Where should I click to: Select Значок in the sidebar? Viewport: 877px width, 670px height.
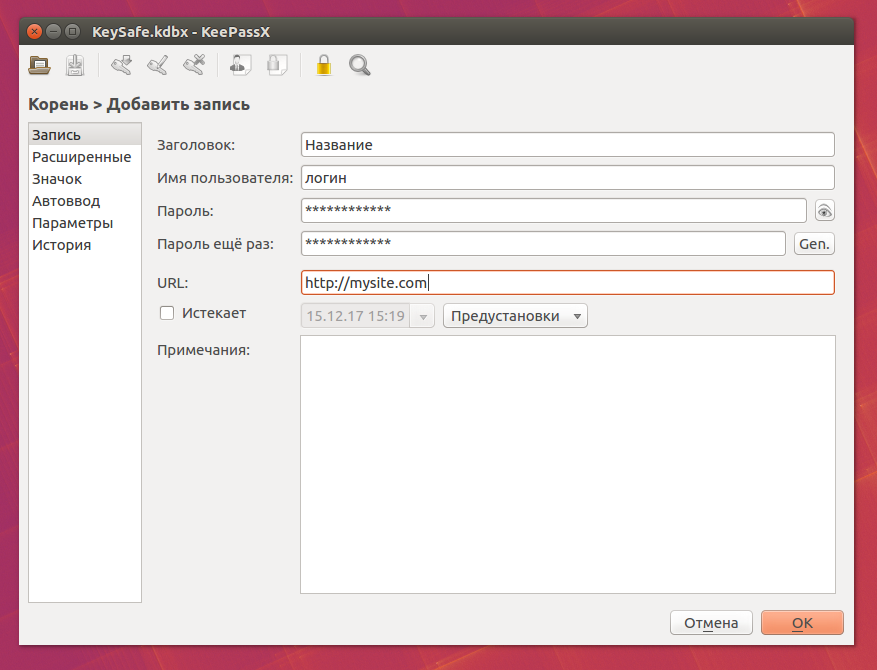(x=57, y=179)
